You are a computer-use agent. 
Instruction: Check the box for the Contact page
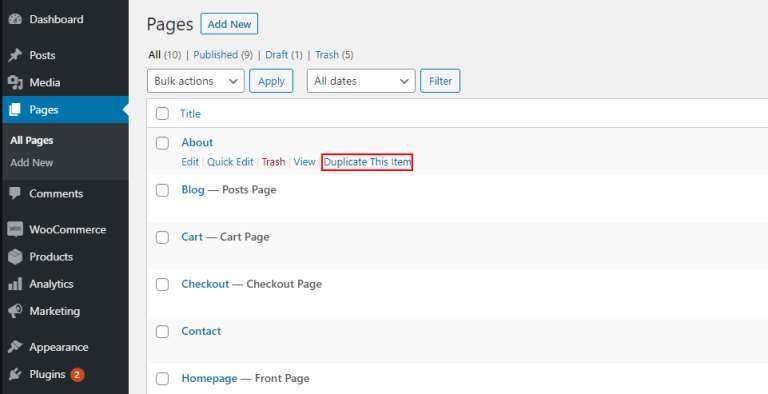162,331
